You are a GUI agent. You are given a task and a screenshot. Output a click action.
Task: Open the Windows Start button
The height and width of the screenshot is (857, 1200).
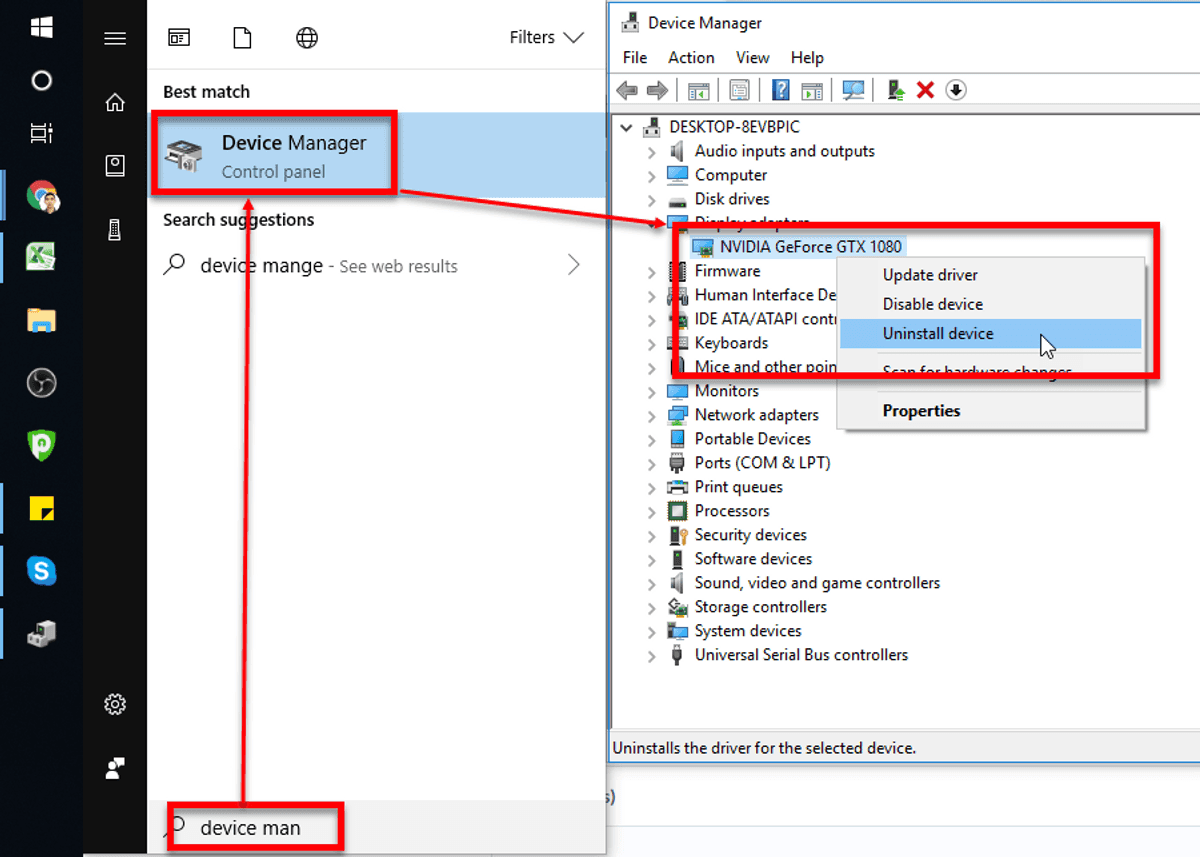(41, 27)
